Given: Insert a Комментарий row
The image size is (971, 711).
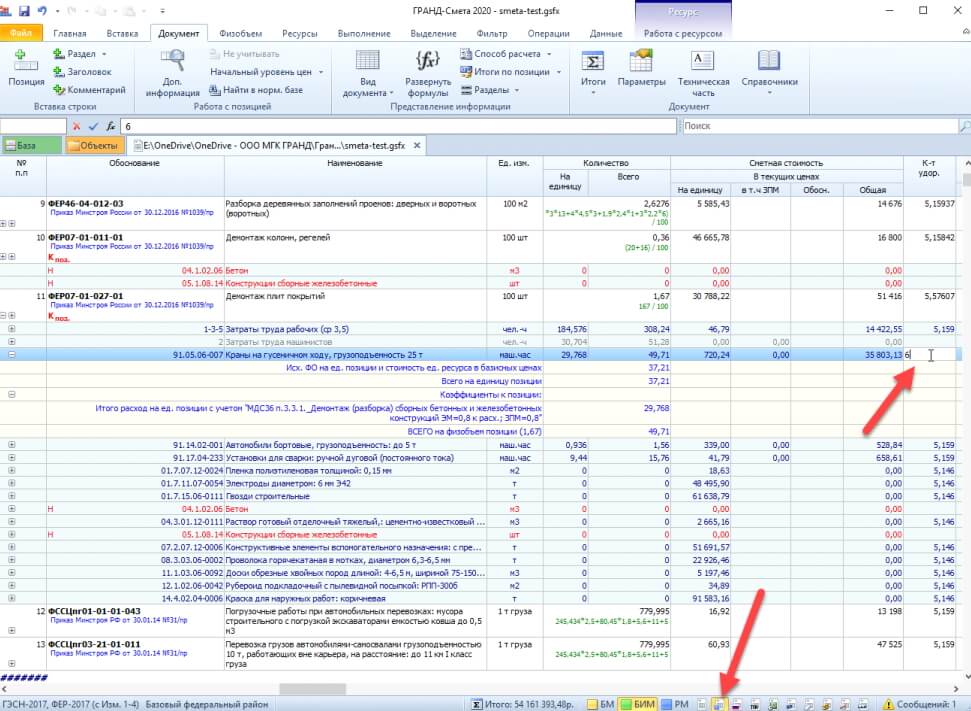Looking at the screenshot, I should tap(89, 90).
